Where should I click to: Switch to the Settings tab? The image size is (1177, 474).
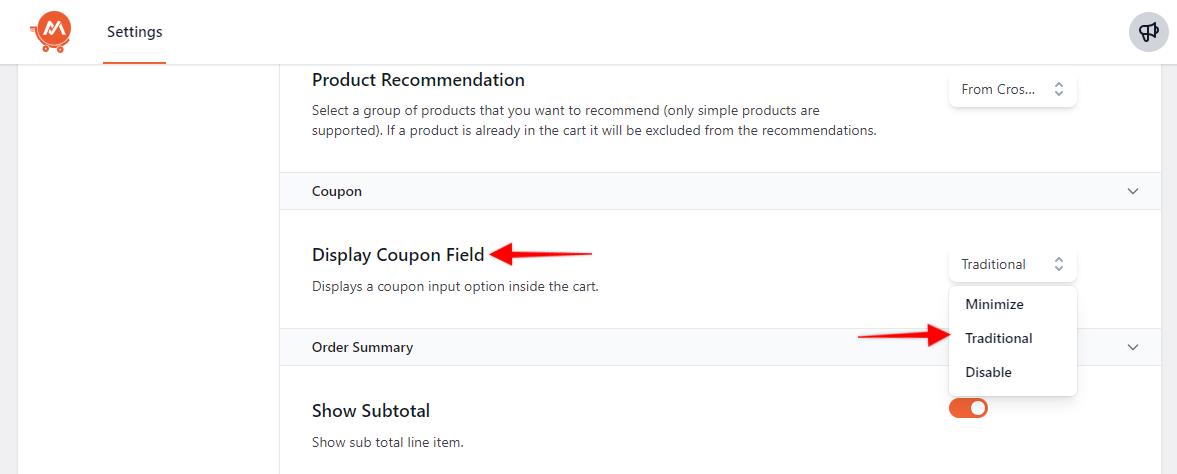click(x=134, y=32)
